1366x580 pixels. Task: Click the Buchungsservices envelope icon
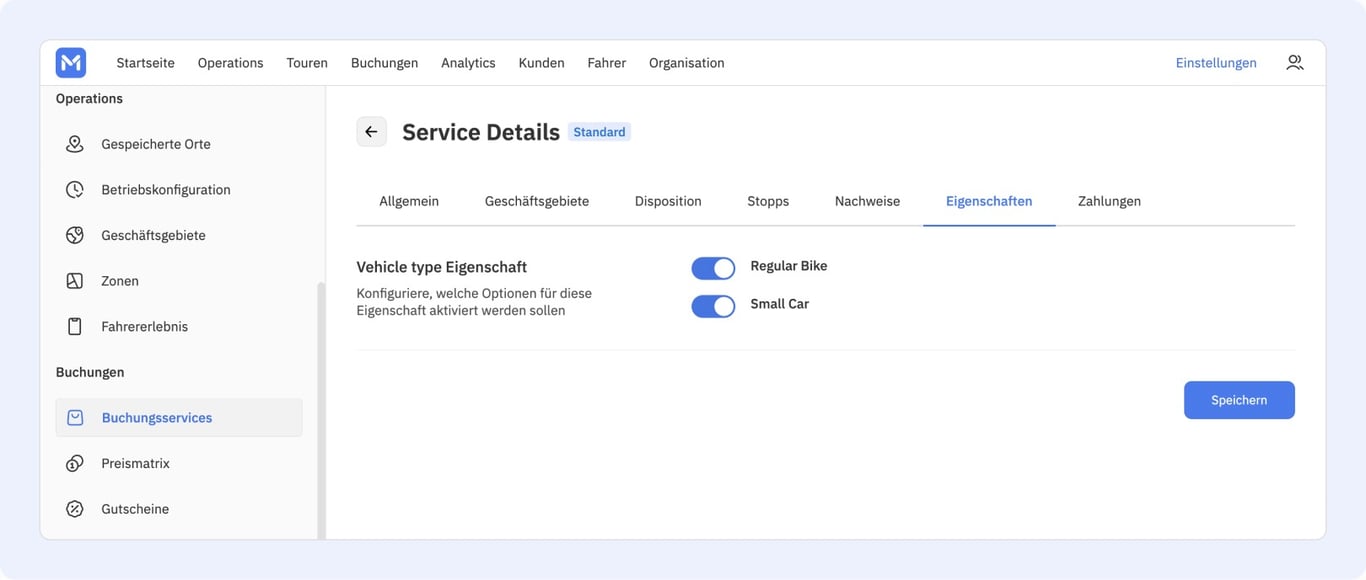coord(75,418)
